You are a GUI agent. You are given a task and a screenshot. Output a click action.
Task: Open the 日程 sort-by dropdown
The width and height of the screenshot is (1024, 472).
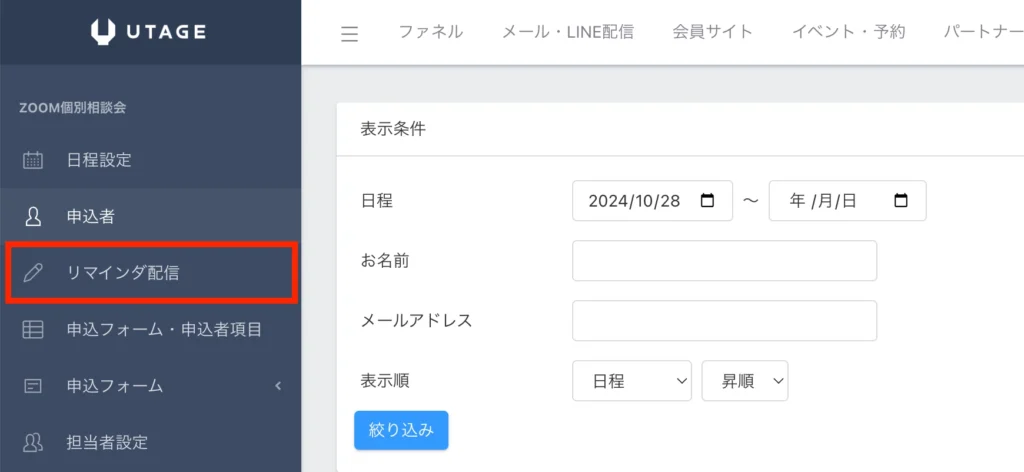(632, 381)
